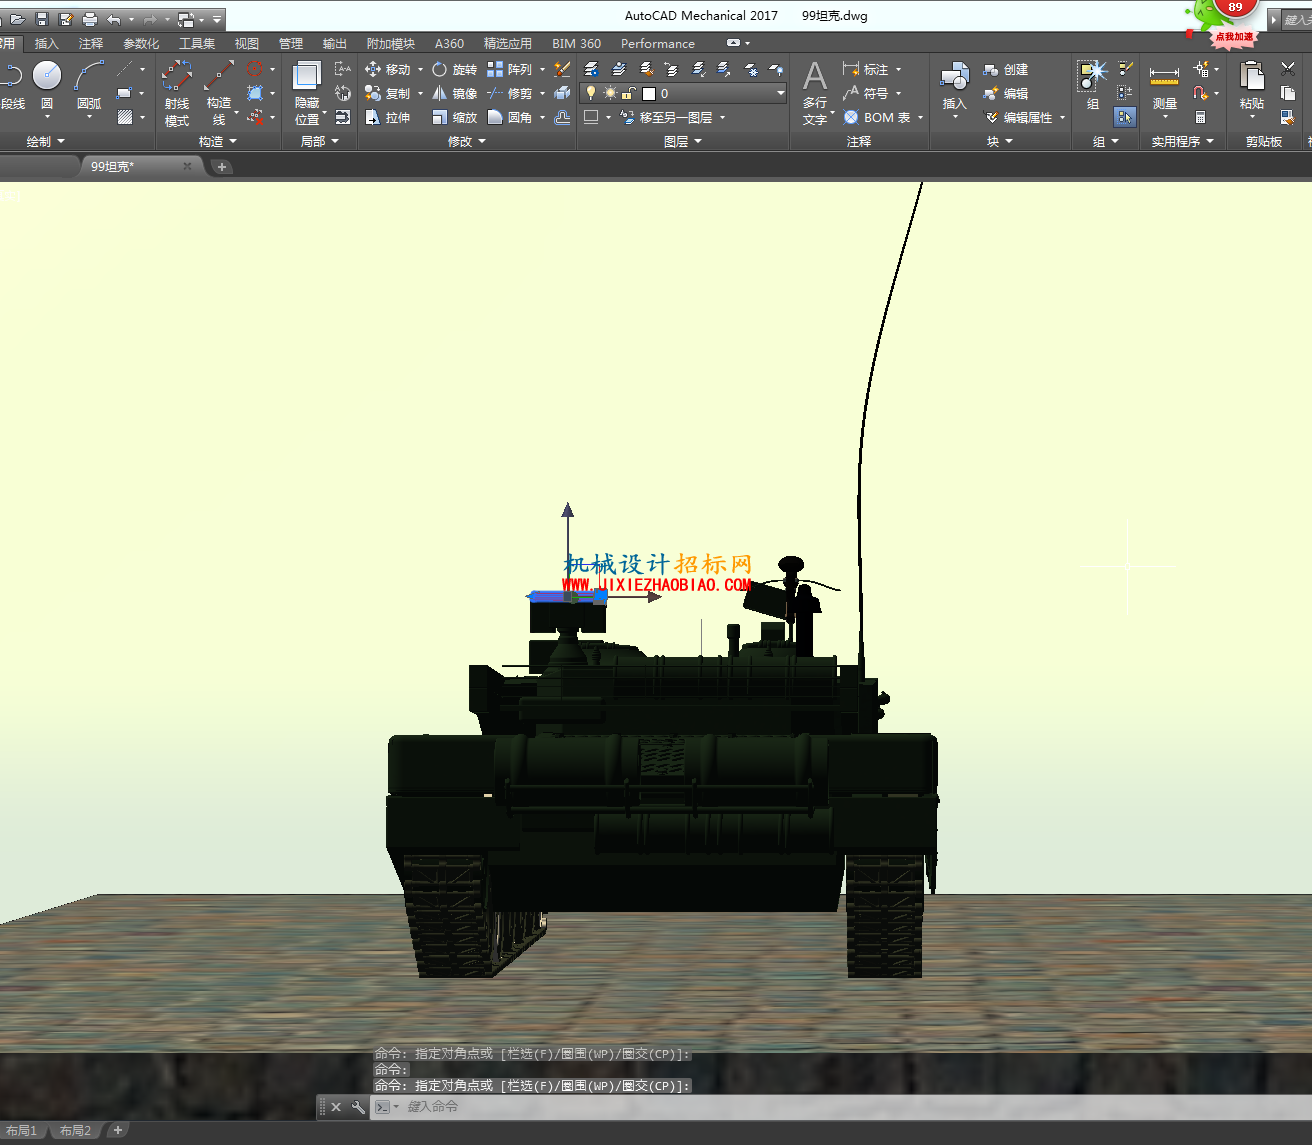Click the Save icon in quick access toolbar
The width and height of the screenshot is (1312, 1145).
pyautogui.click(x=42, y=19)
